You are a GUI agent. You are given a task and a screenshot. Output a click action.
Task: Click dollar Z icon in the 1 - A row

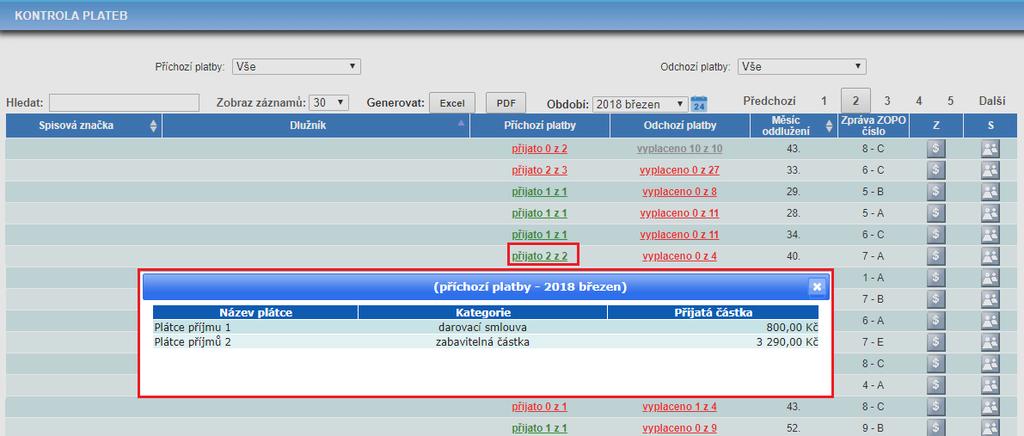coord(936,278)
